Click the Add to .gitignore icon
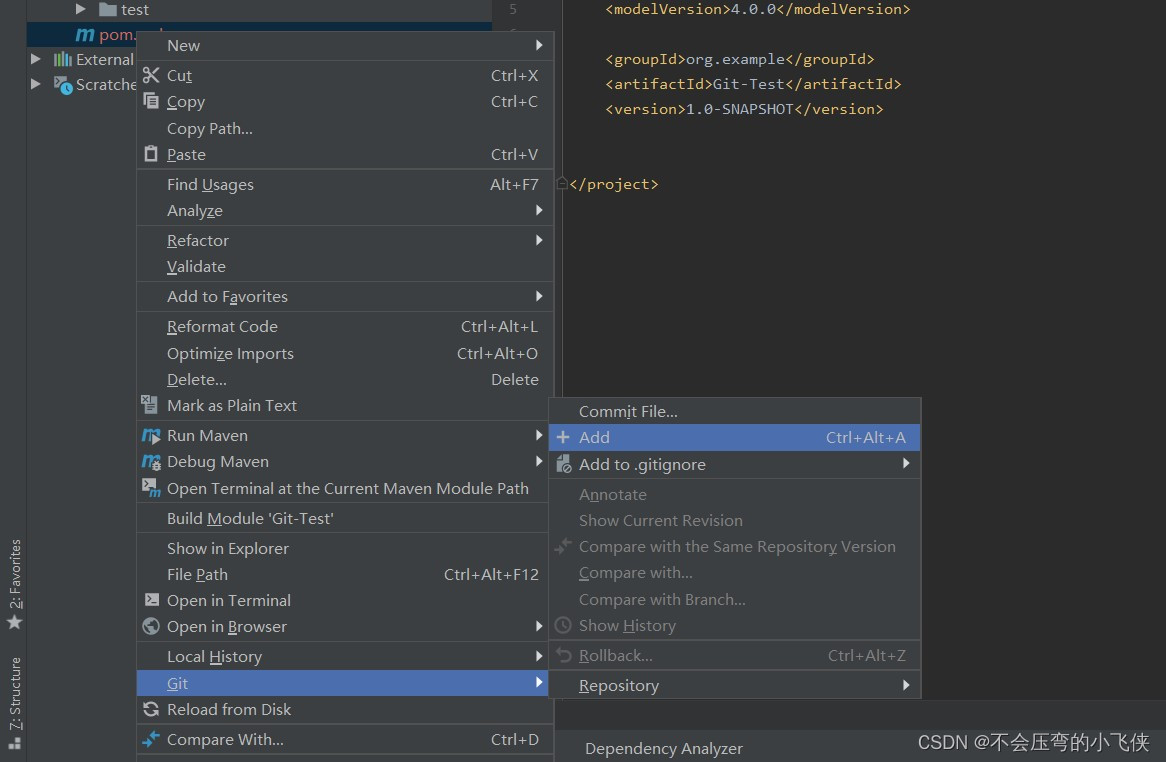This screenshot has height=762, width=1166. tap(564, 464)
